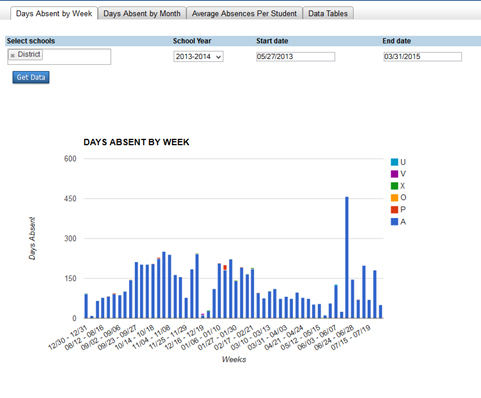Open the Data Tables tab
This screenshot has width=481, height=398.
[328, 14]
